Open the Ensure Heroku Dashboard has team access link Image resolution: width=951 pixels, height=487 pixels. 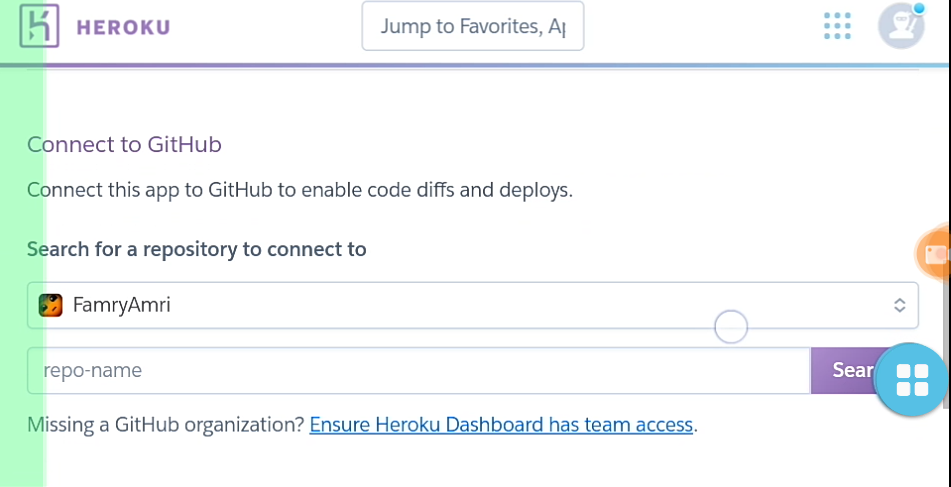tap(501, 424)
